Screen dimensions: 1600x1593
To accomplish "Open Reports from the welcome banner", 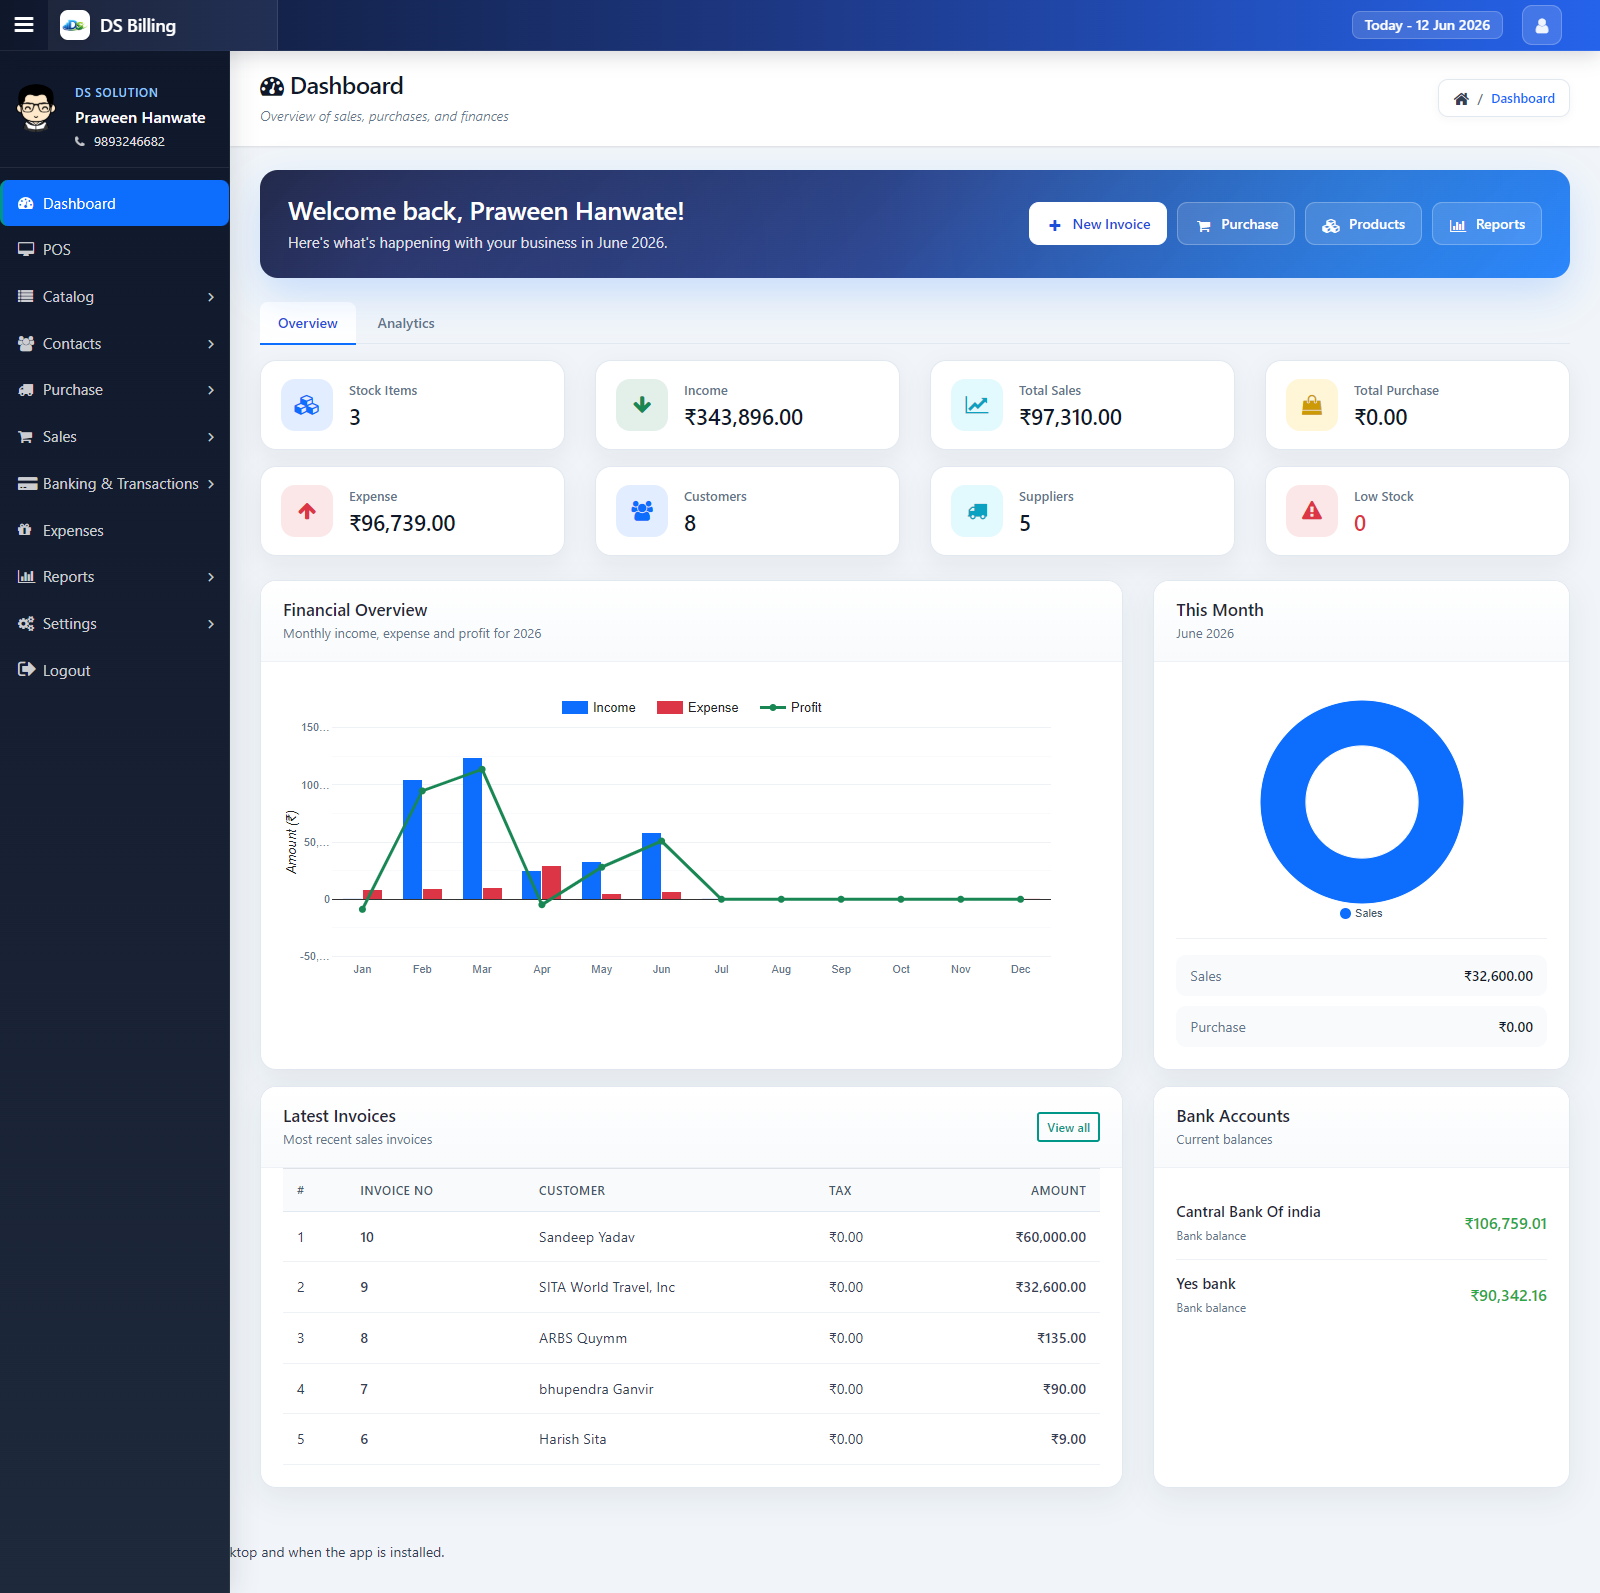I will (x=1487, y=224).
